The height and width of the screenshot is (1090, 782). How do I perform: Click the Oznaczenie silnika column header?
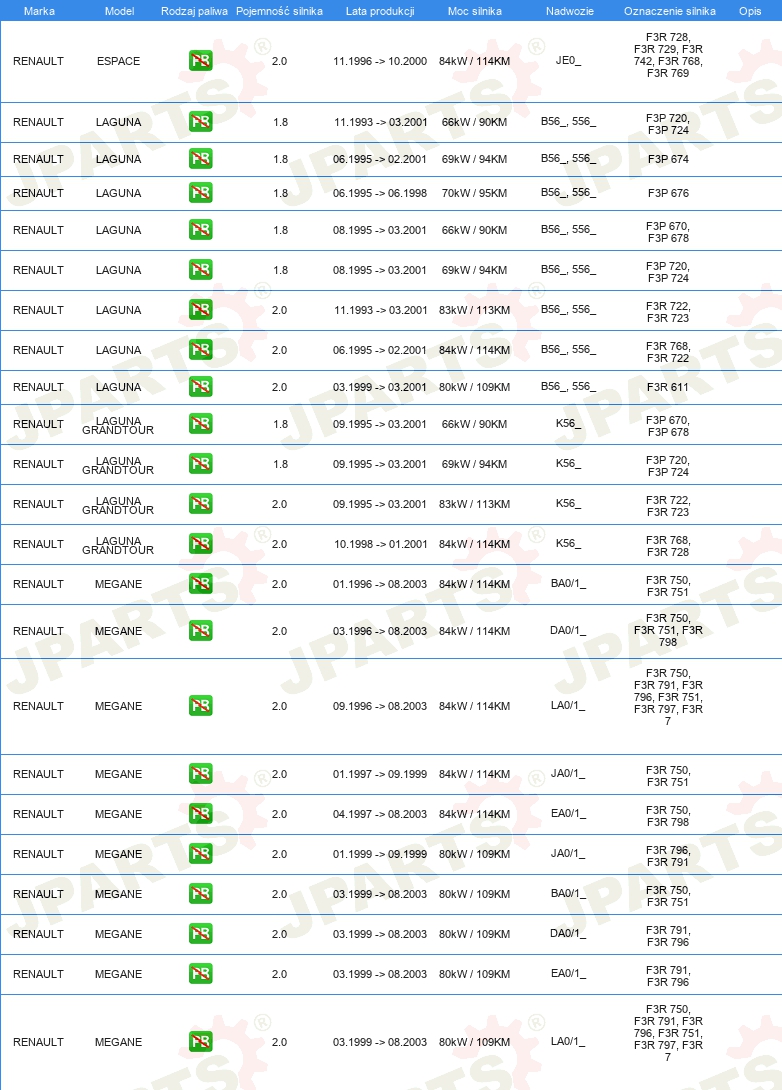669,11
